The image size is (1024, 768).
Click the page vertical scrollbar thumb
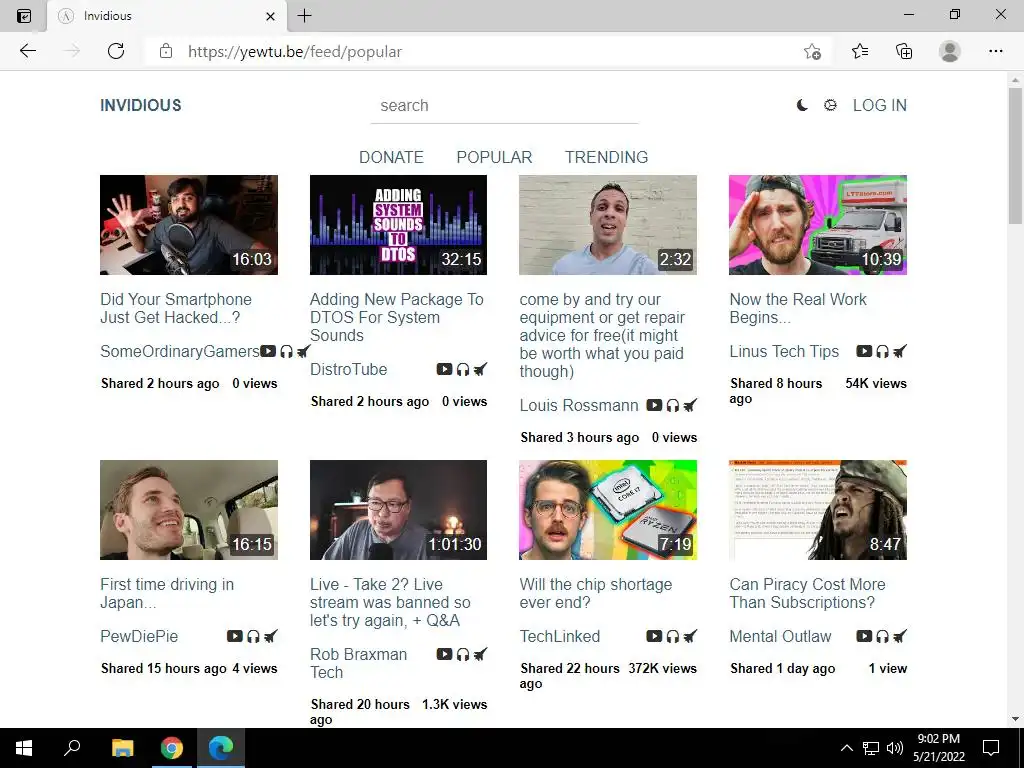point(1016,155)
